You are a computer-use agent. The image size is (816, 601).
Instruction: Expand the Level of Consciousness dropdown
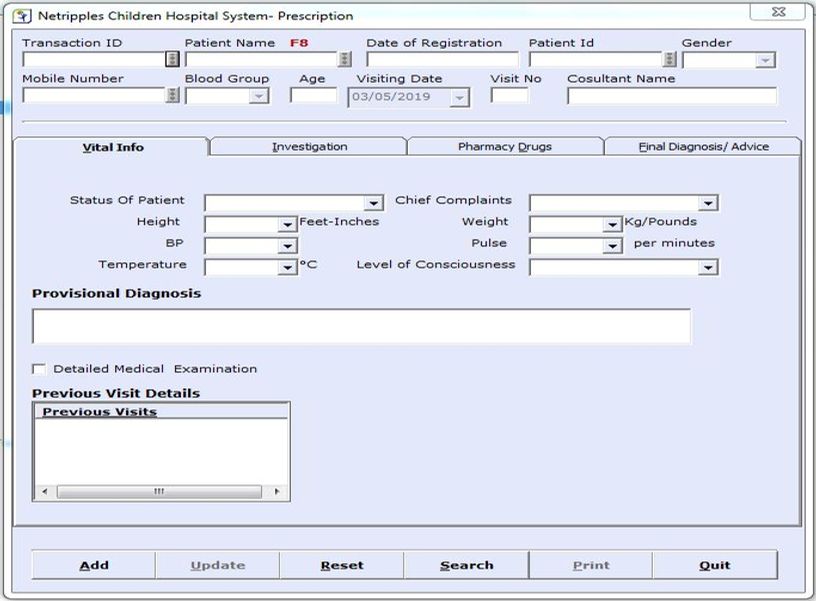pos(708,267)
